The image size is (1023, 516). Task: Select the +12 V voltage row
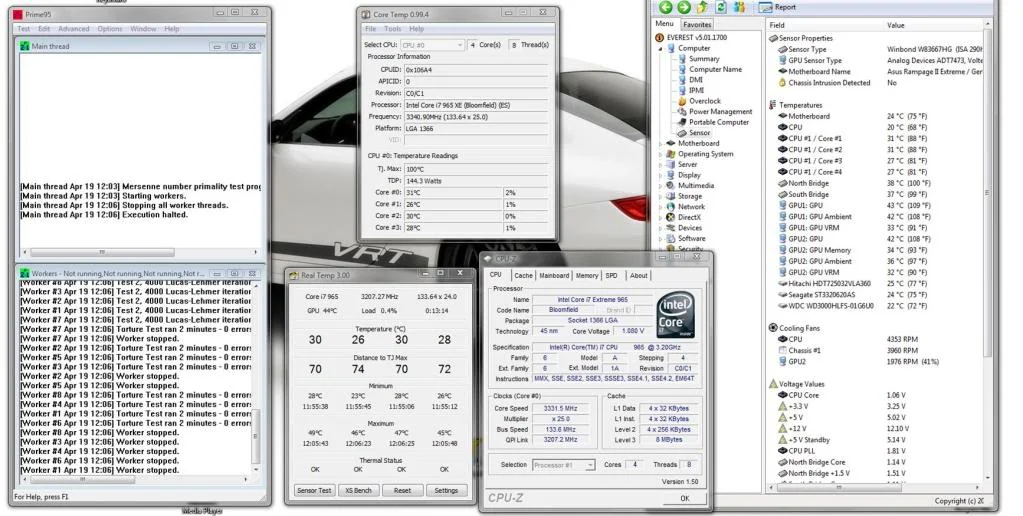coord(874,429)
